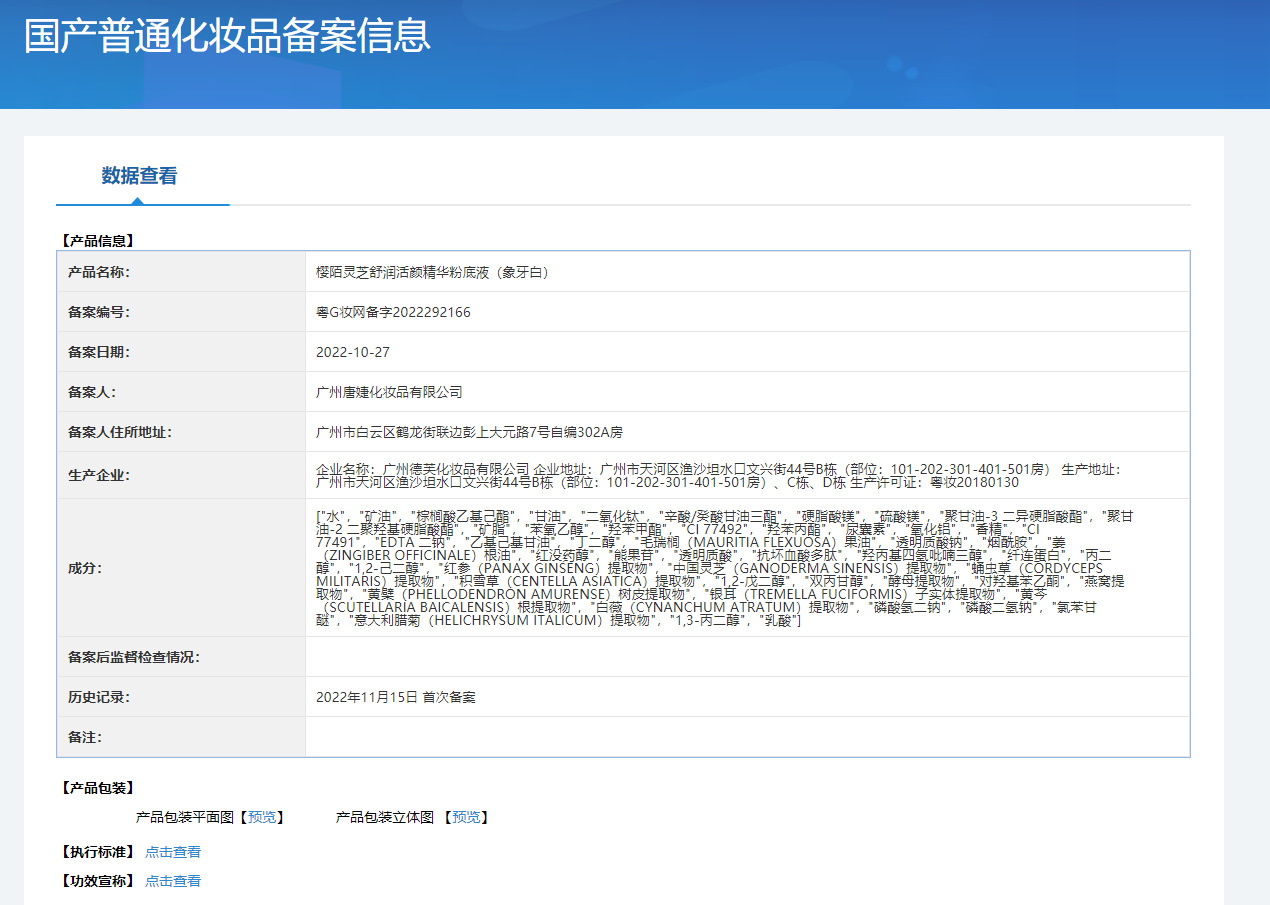Select the value 广州唐婕化妆品有限公司
This screenshot has height=905, width=1270.
point(389,392)
